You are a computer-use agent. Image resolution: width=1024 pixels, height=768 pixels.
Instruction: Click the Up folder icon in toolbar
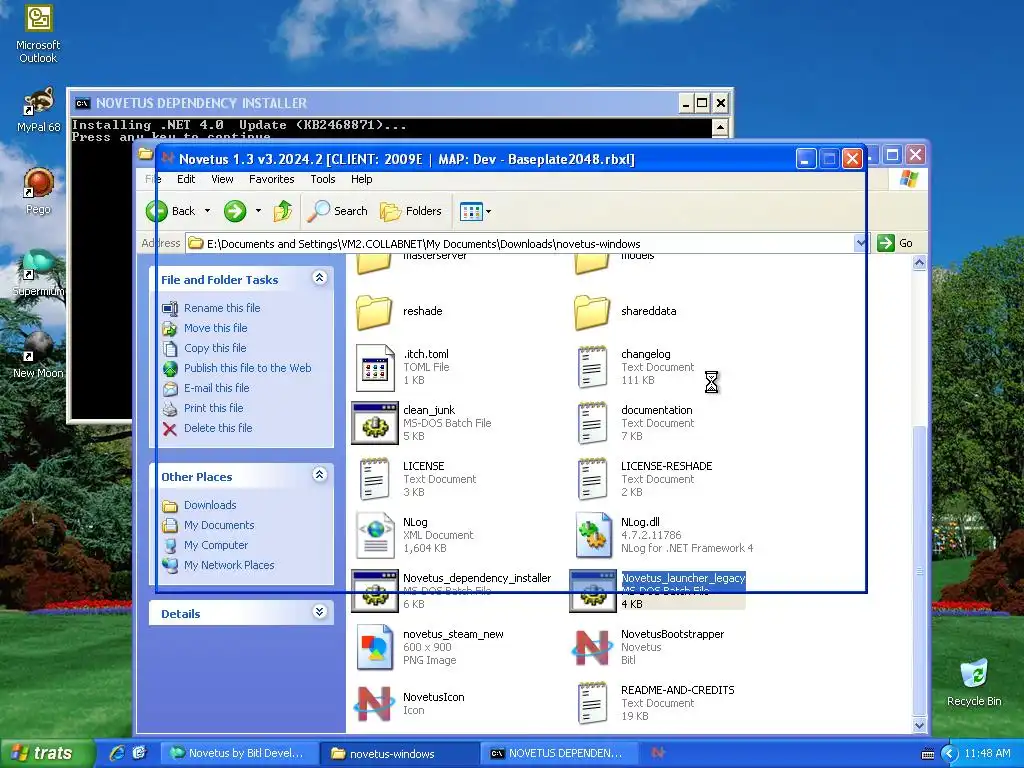[283, 211]
